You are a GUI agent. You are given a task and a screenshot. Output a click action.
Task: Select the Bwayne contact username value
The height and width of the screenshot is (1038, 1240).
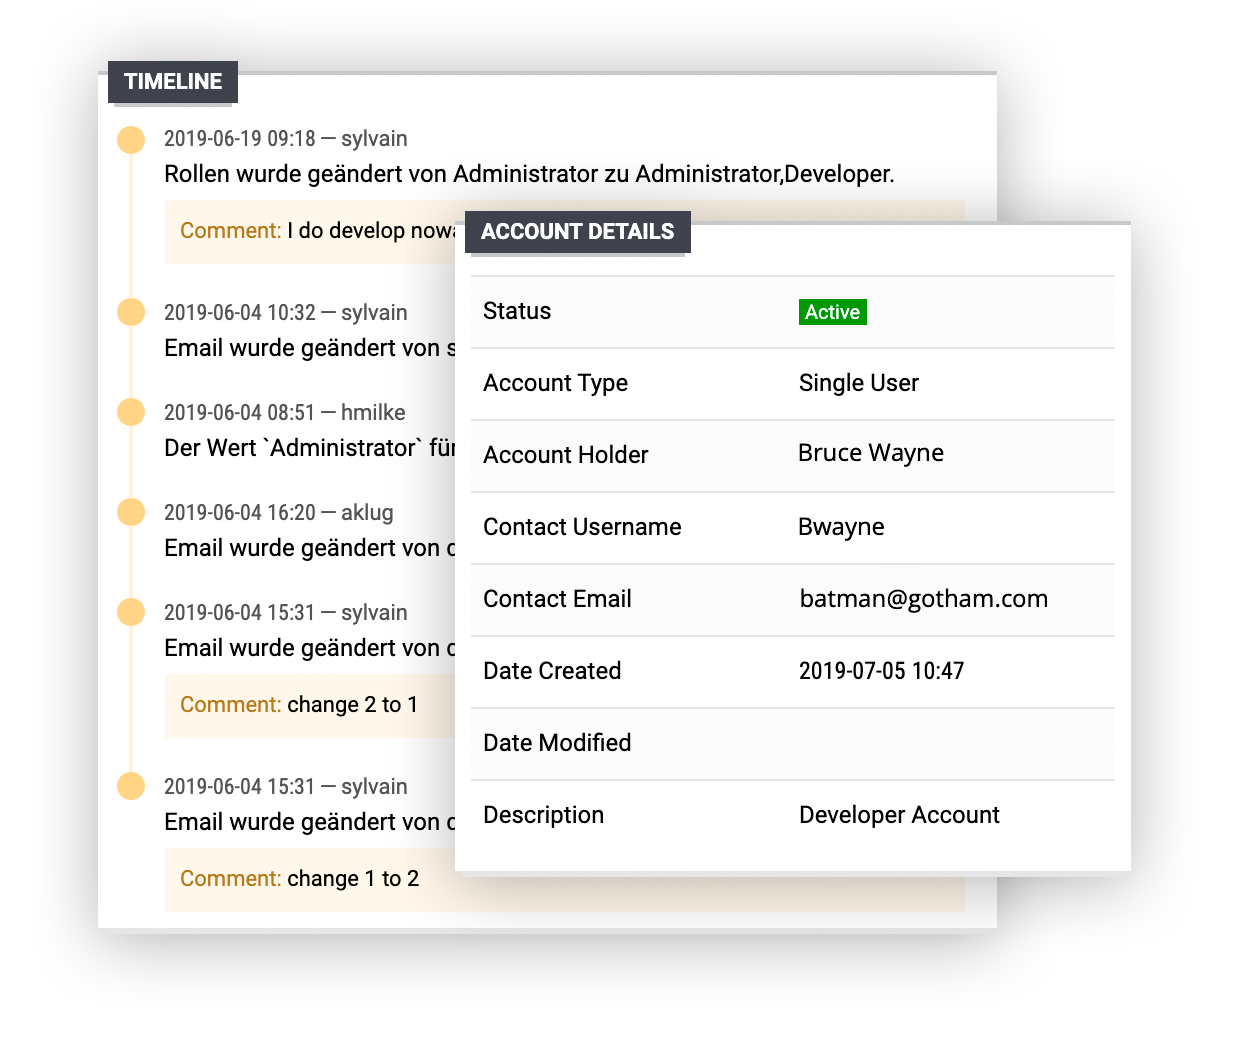click(841, 527)
